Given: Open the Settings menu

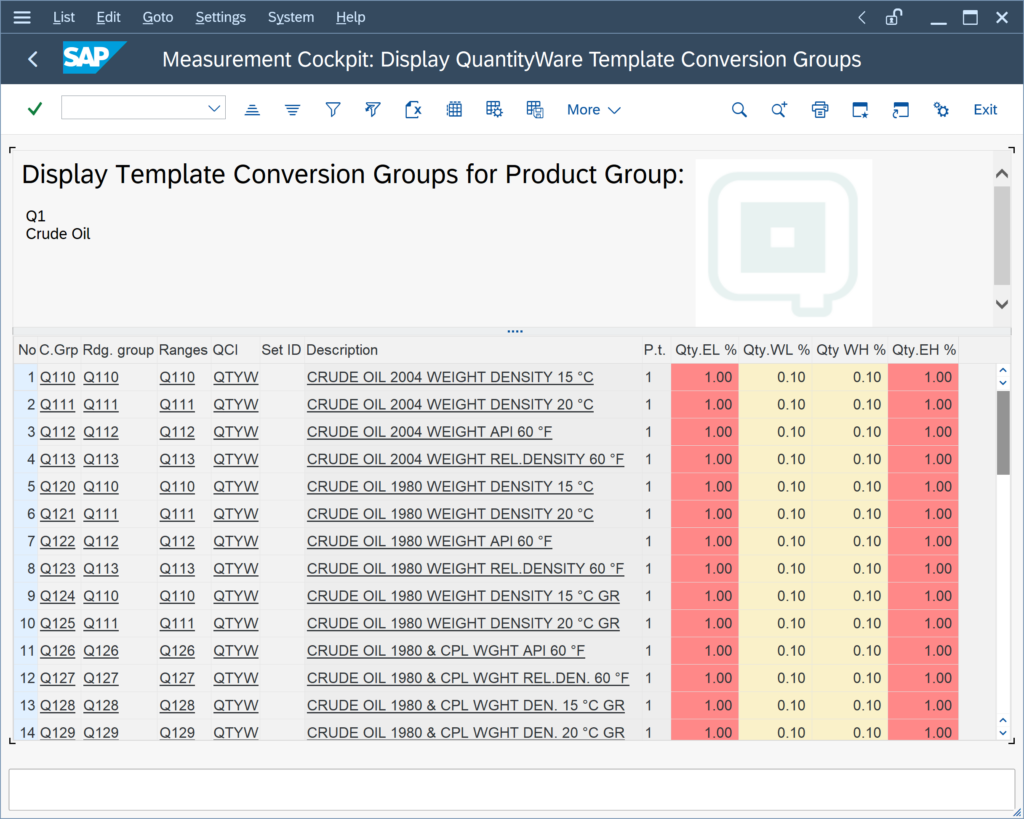Looking at the screenshot, I should point(221,17).
